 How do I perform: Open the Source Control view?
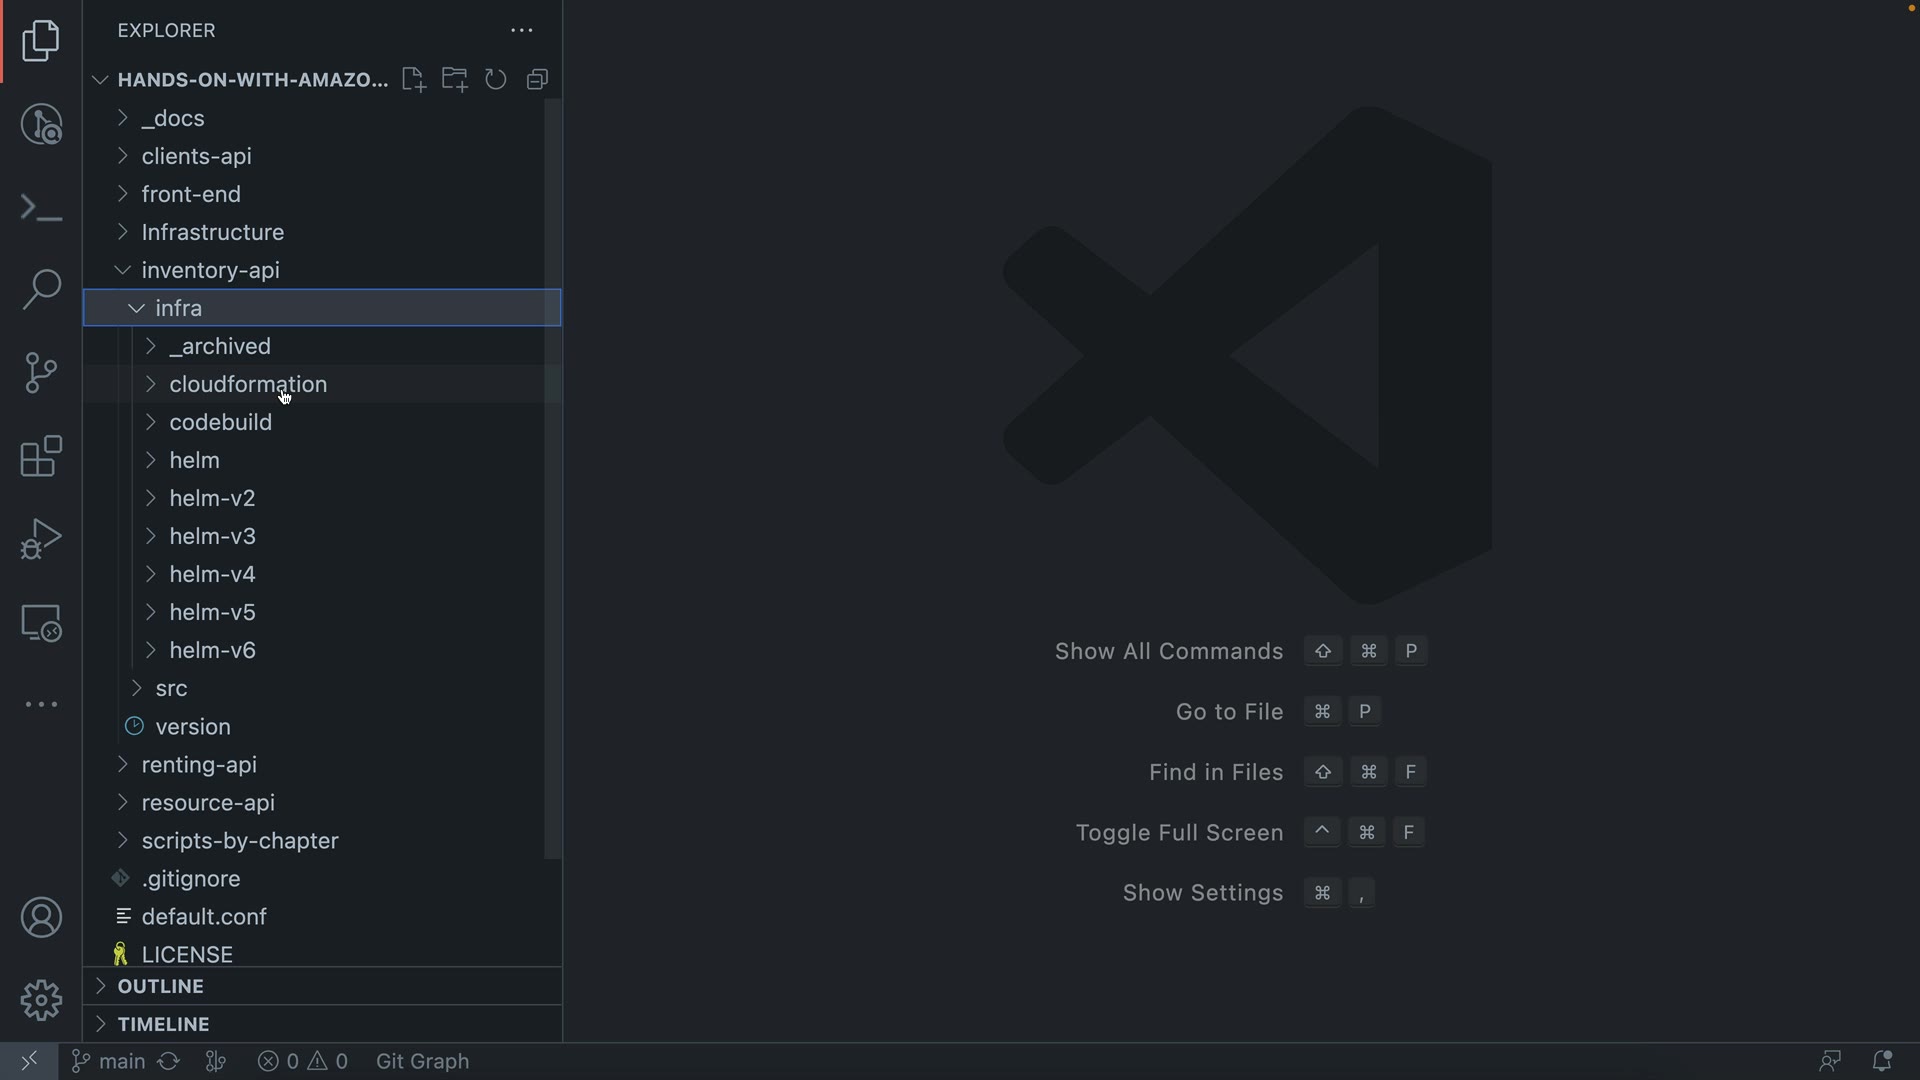[x=41, y=373]
